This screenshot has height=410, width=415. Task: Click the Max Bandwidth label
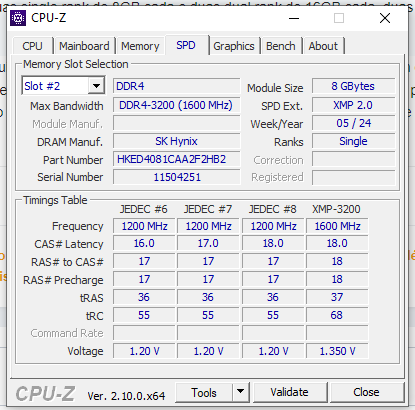(67, 106)
